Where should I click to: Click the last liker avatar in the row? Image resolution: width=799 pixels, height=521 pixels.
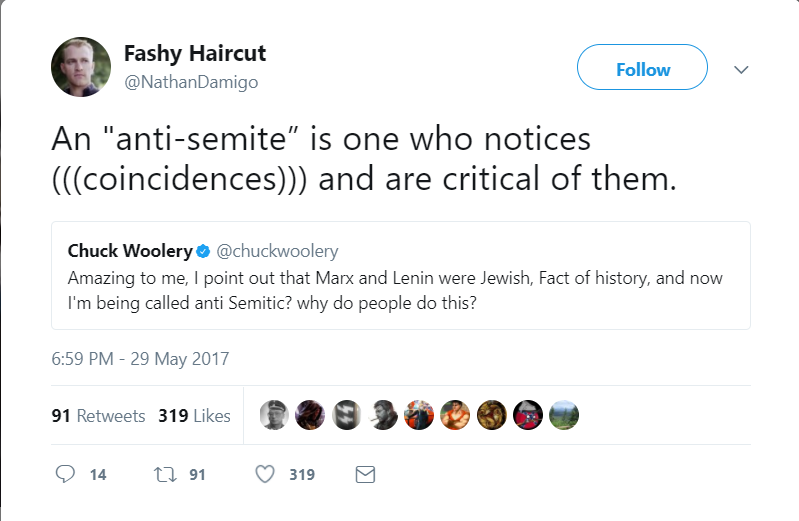[x=564, y=415]
